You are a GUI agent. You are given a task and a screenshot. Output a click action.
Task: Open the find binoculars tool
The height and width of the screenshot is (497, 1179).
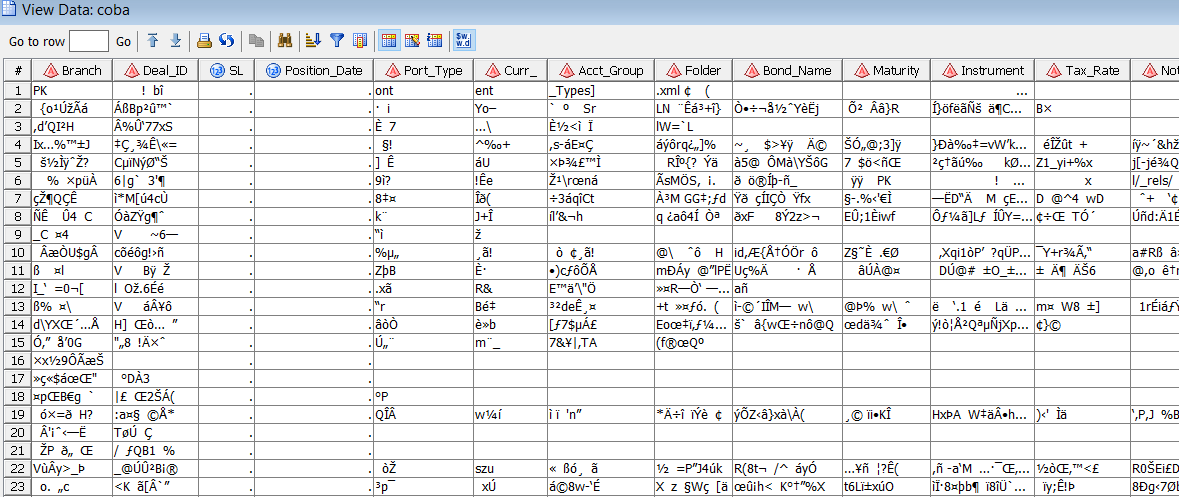(286, 41)
